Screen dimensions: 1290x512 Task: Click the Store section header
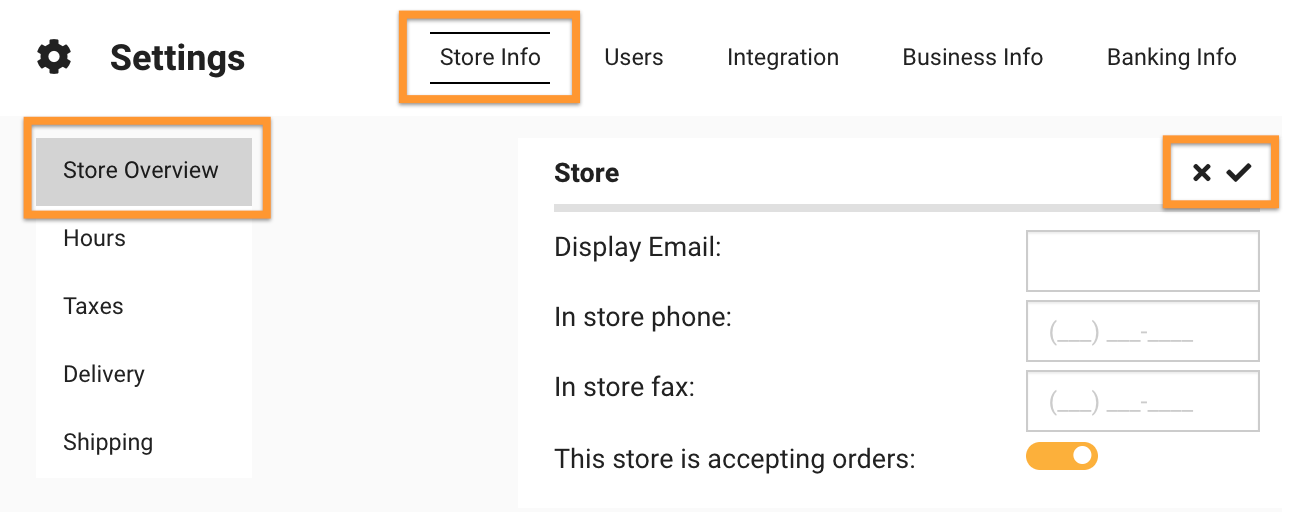pos(587,173)
